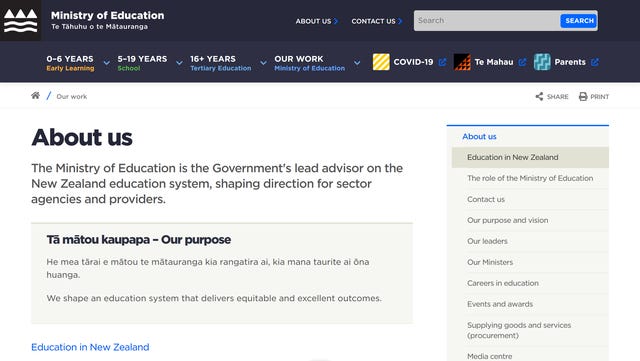
Task: Open the blue Education in New Zealand body link
Action: 90,347
